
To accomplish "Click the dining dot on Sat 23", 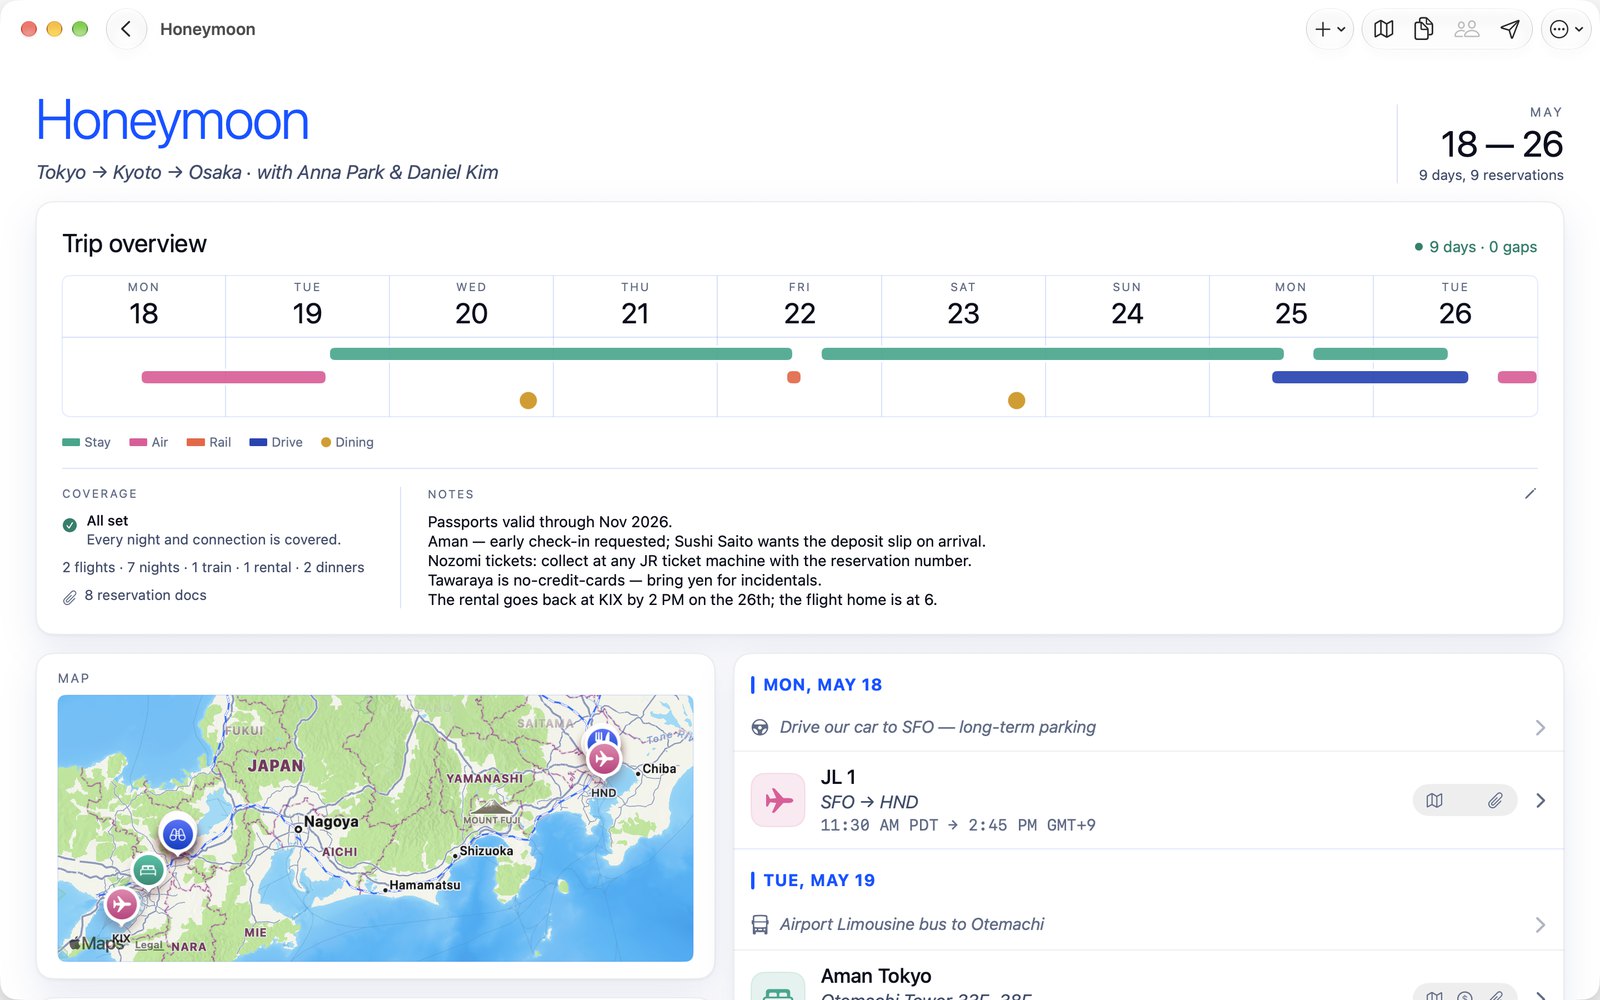I will [x=1016, y=400].
